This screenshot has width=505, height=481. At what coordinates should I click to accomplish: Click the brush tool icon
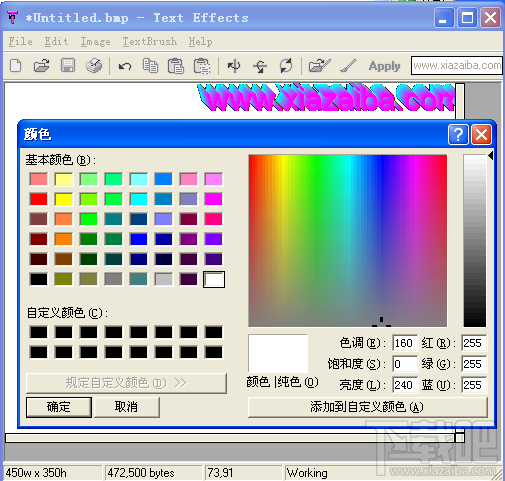pos(348,65)
